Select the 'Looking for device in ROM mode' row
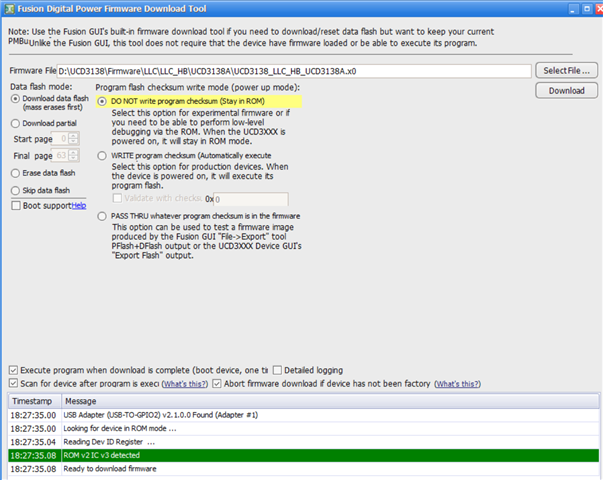 point(304,428)
